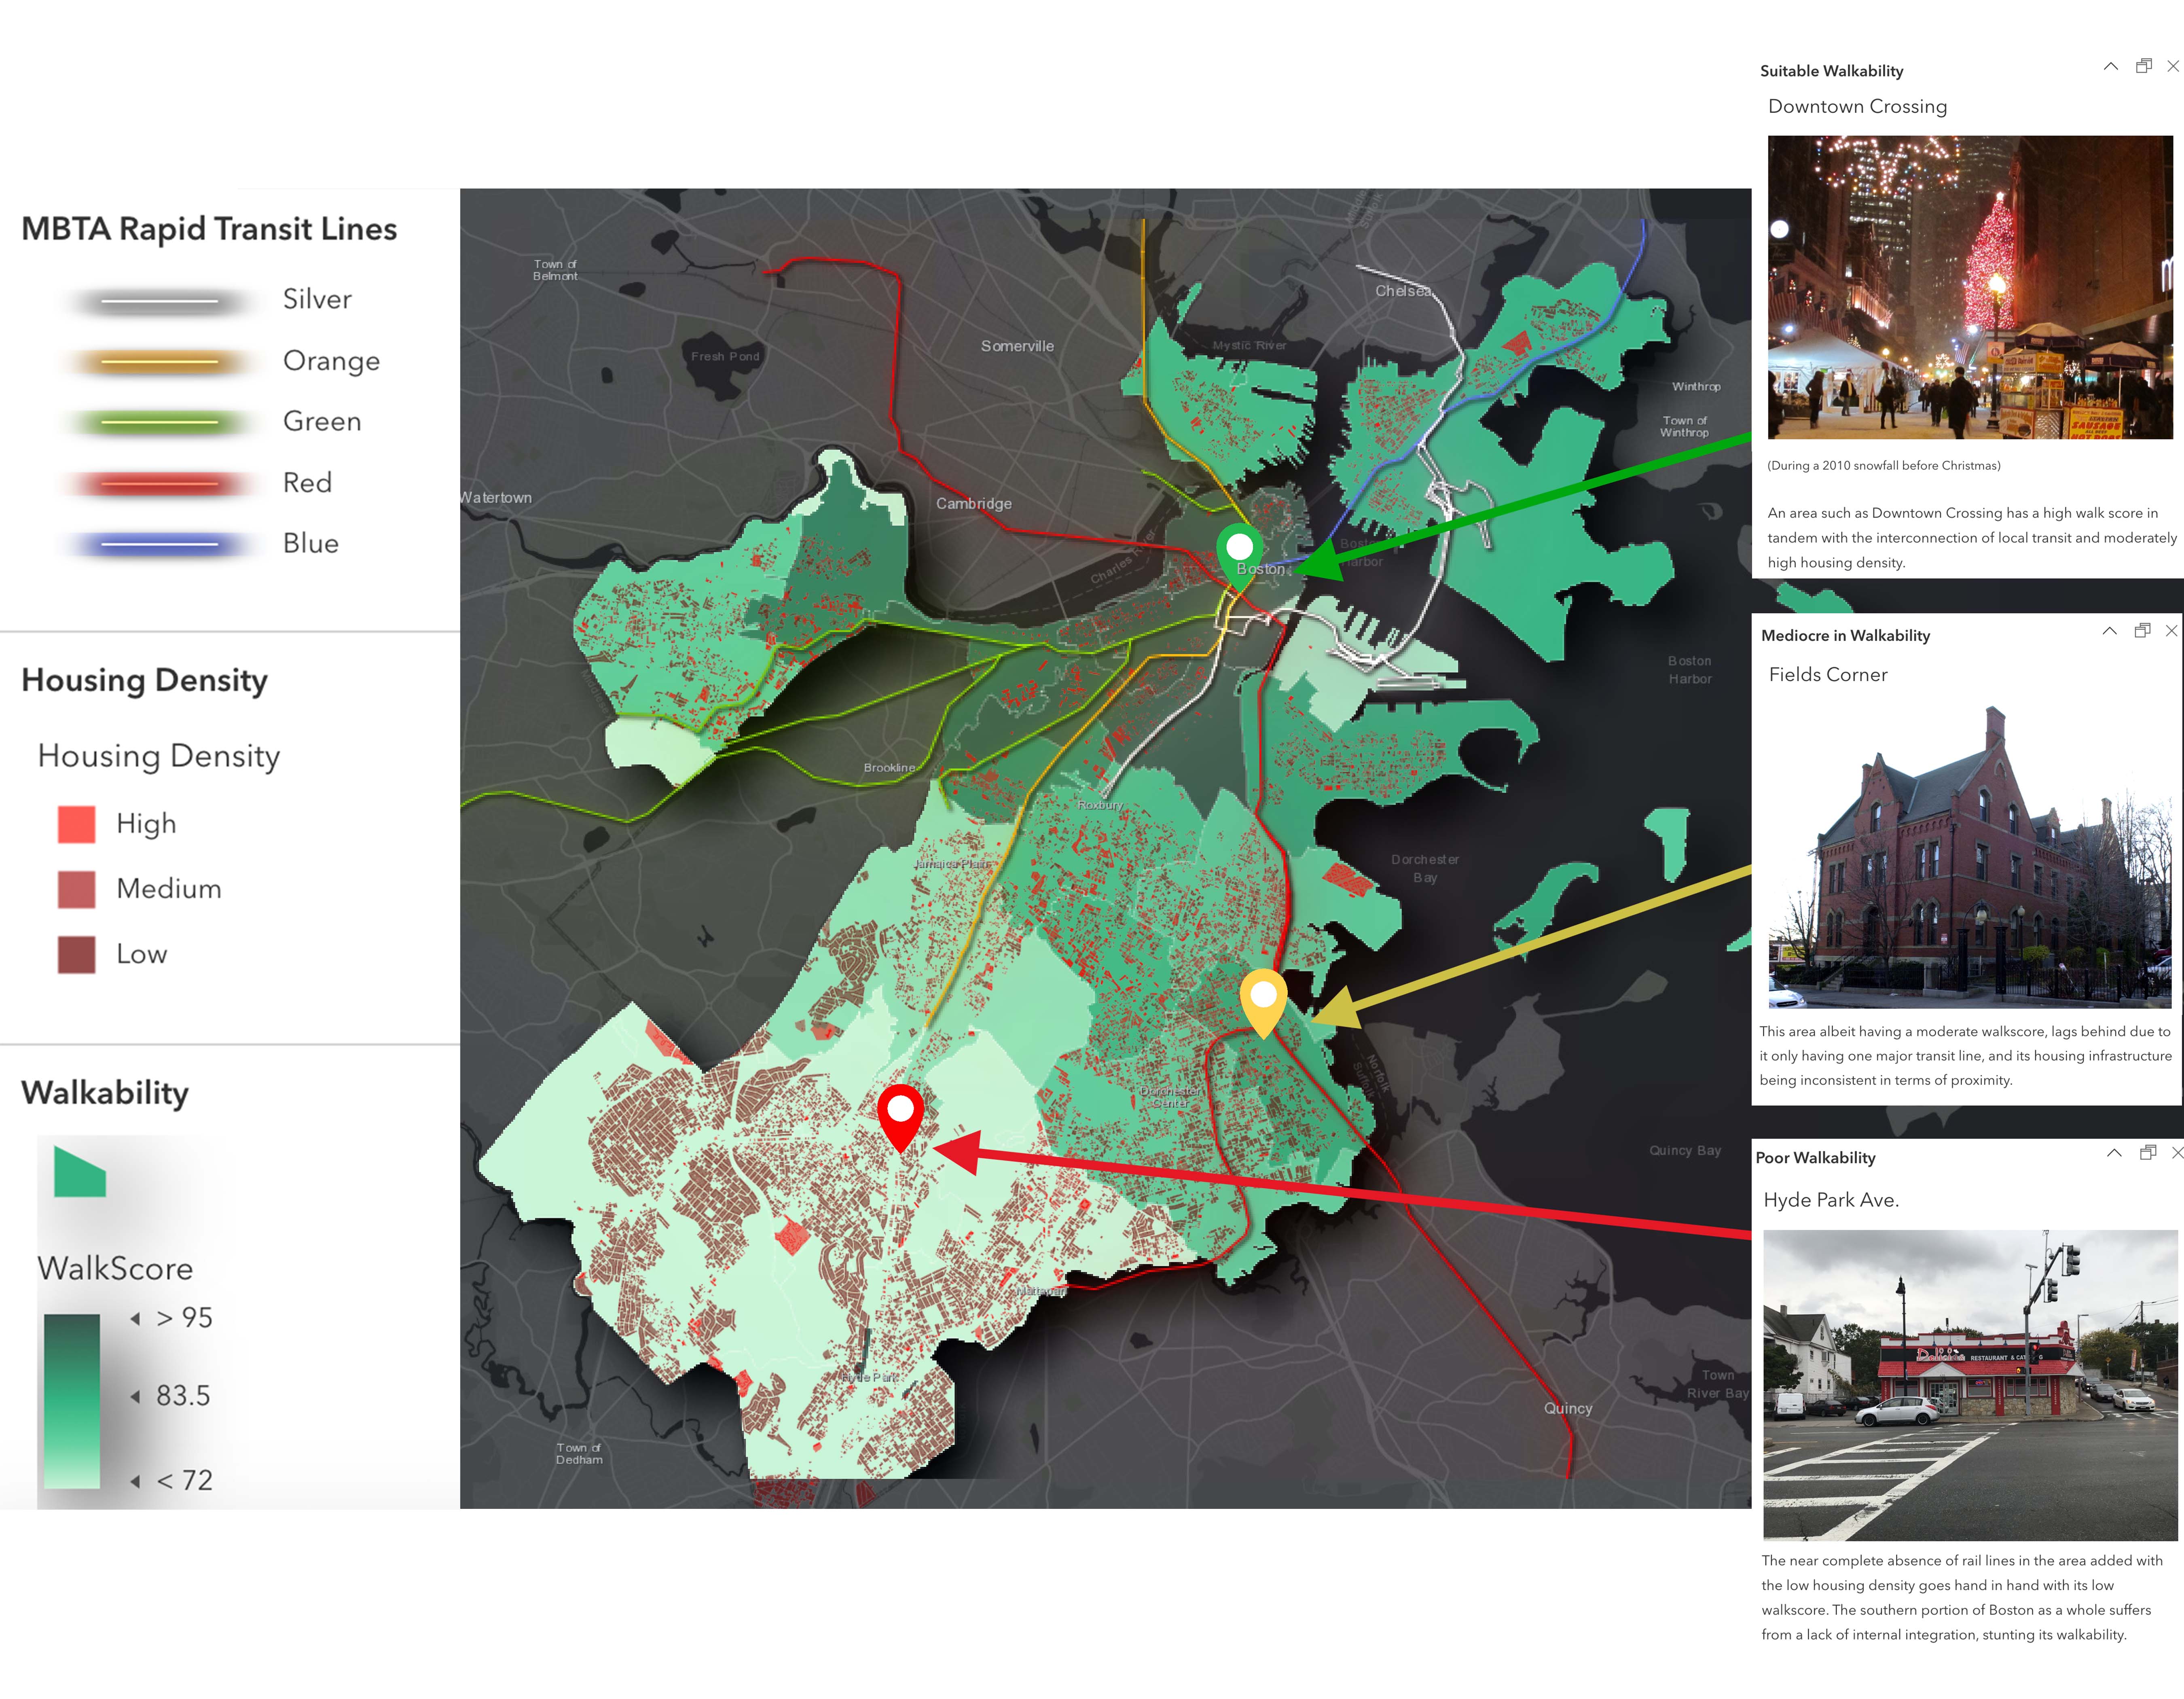
Task: Open the Hyde Park Ave intersection photo
Action: pos(1970,1385)
